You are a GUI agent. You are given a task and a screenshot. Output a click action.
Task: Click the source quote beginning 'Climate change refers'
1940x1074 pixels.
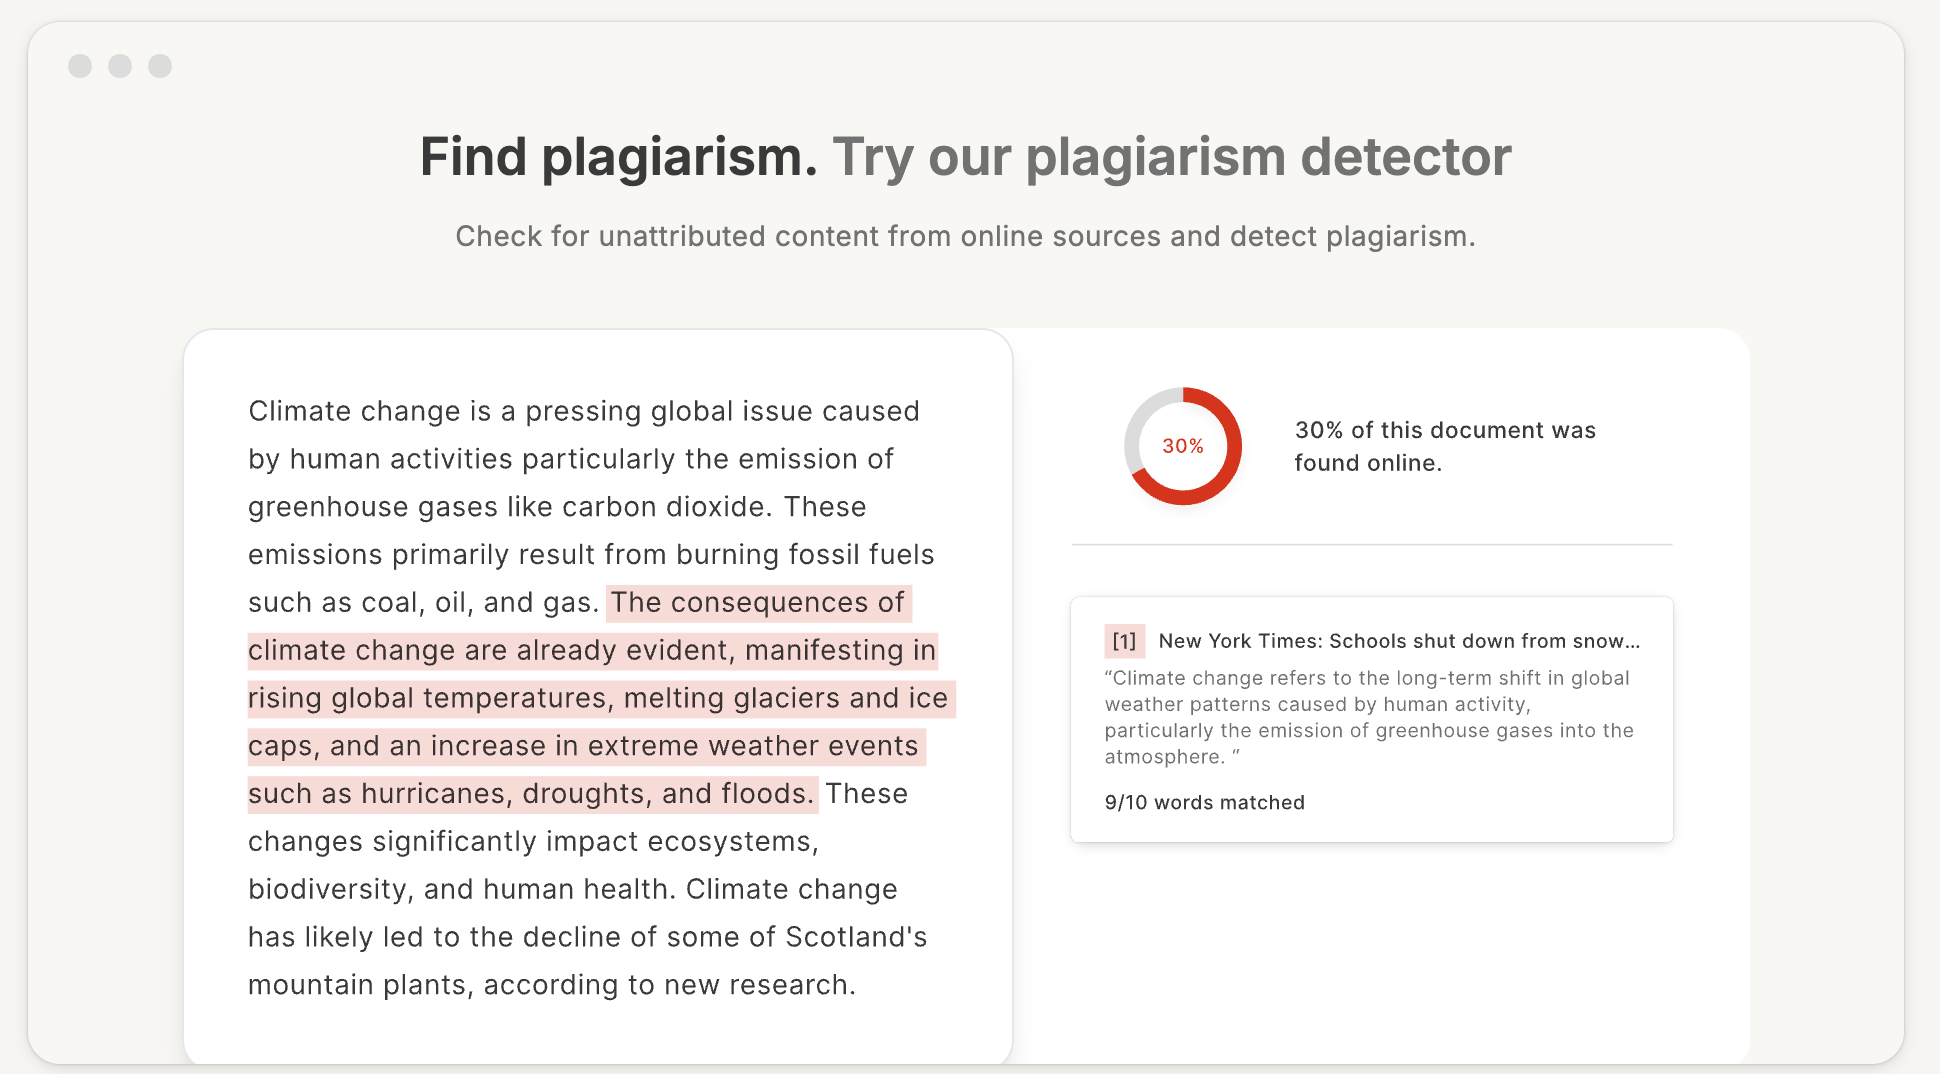point(1369,717)
